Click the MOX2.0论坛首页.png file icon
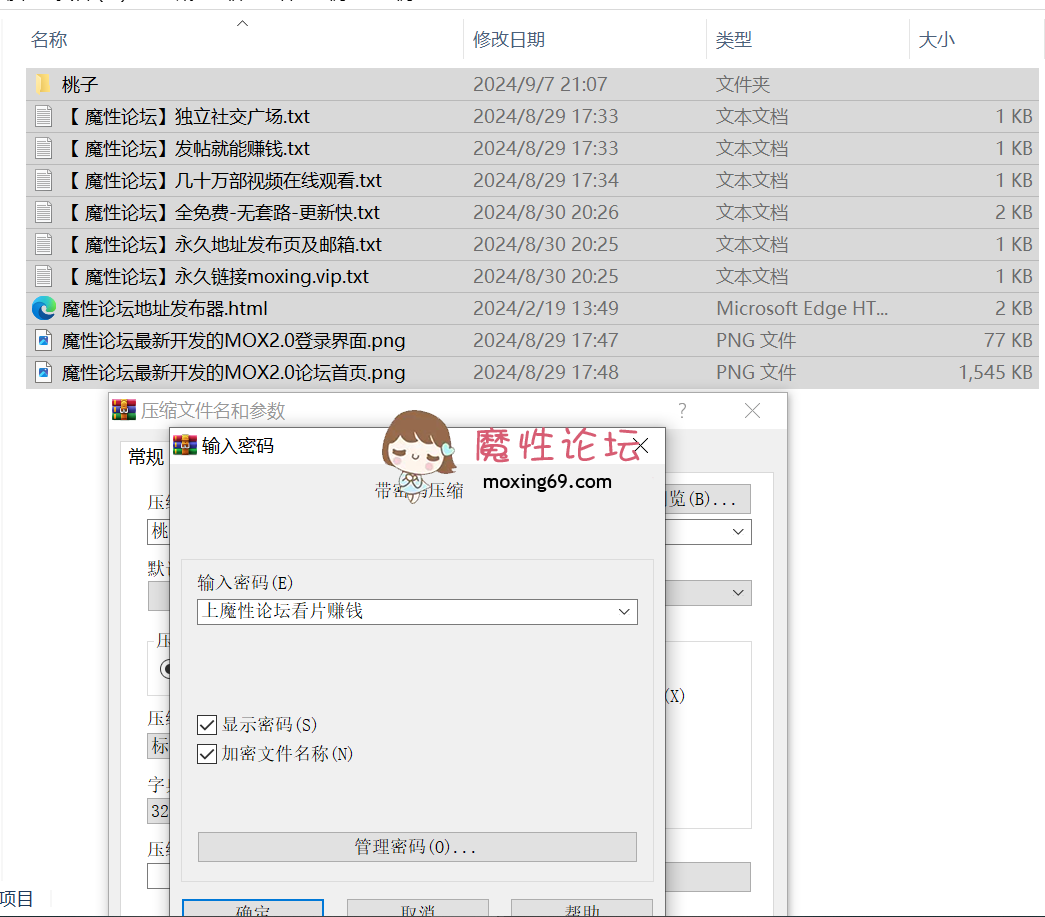 pos(43,372)
